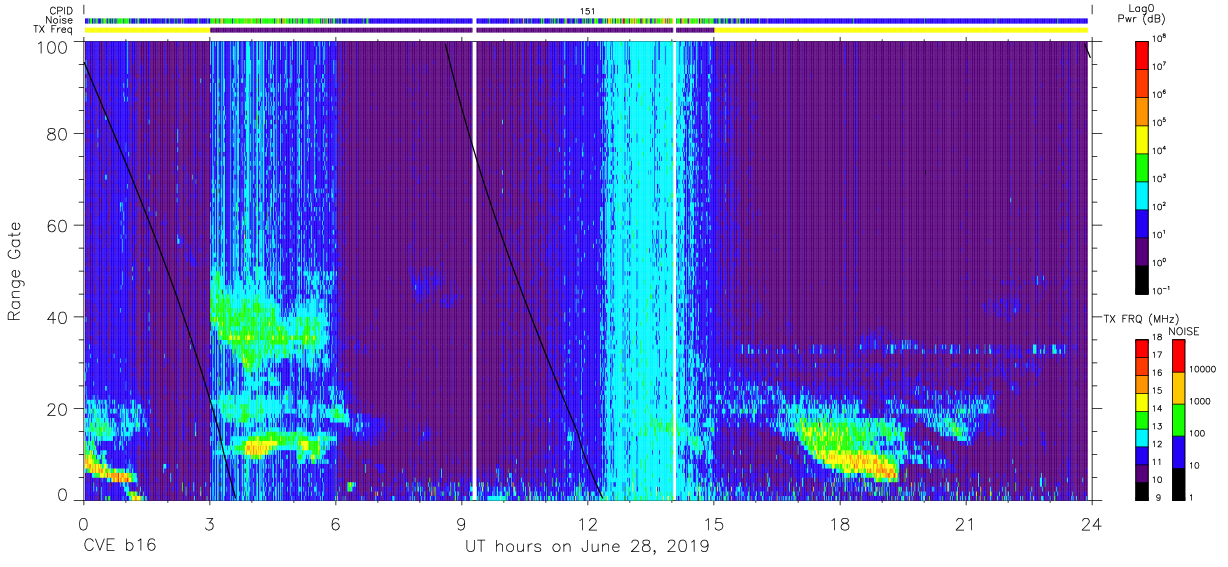Click the 60 tick on Range Gate axis
This screenshot has height=567, width=1228.
58,226
